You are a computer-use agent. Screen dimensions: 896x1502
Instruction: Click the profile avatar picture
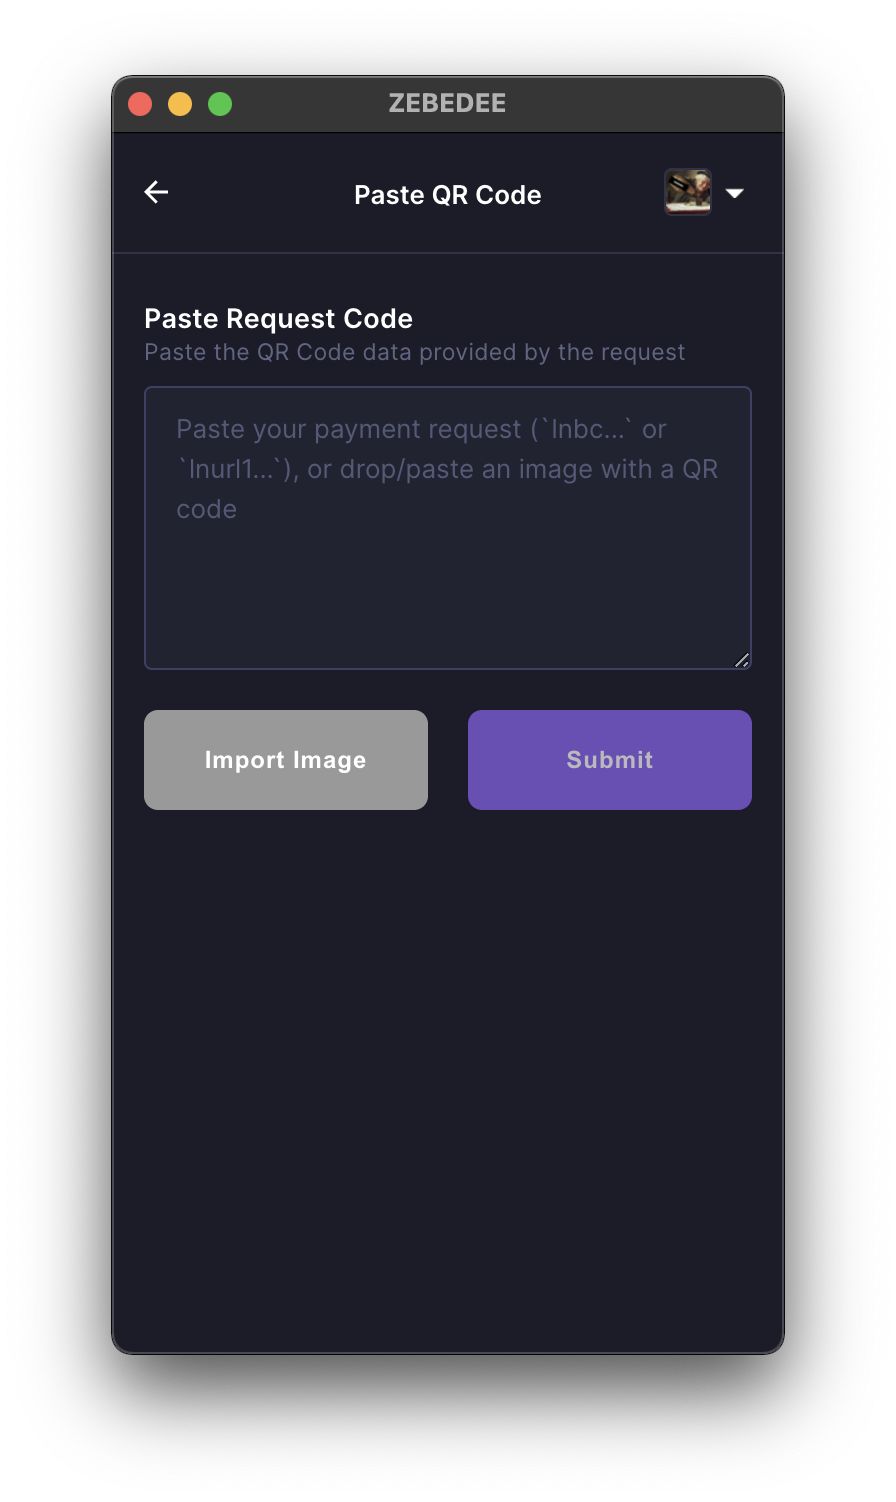click(x=688, y=192)
